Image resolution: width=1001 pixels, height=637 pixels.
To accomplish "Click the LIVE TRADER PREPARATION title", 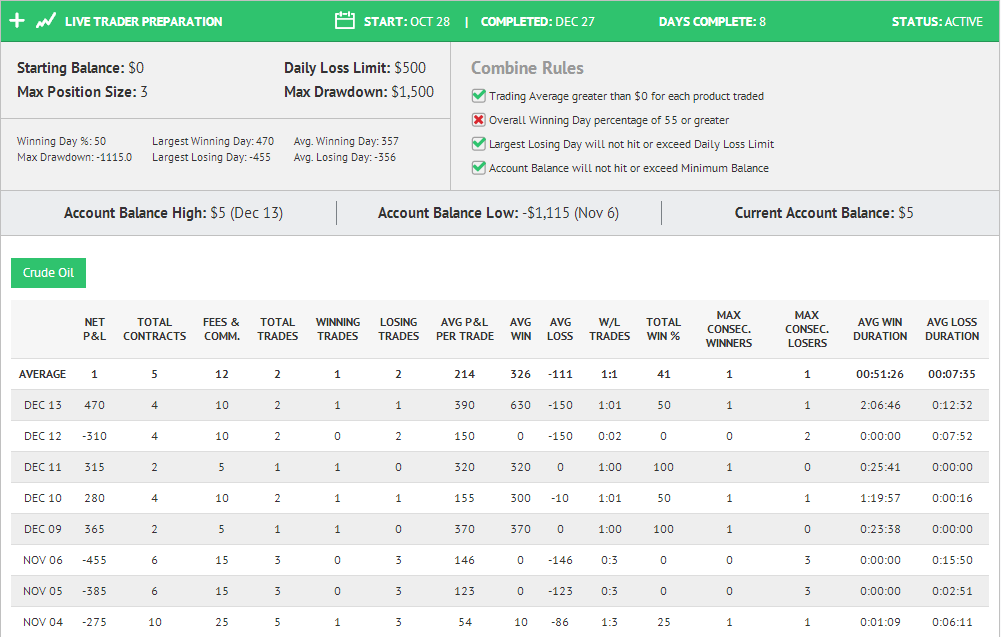I will point(144,22).
